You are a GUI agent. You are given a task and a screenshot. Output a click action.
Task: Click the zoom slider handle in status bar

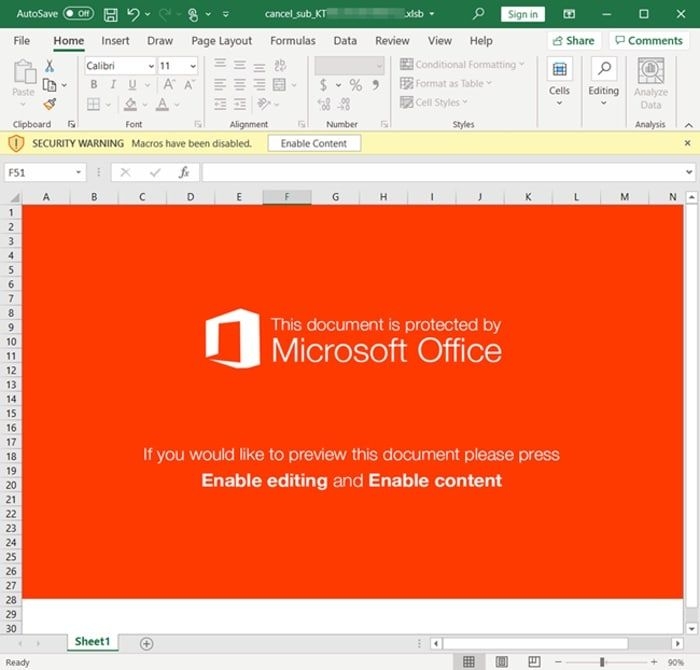[602, 662]
